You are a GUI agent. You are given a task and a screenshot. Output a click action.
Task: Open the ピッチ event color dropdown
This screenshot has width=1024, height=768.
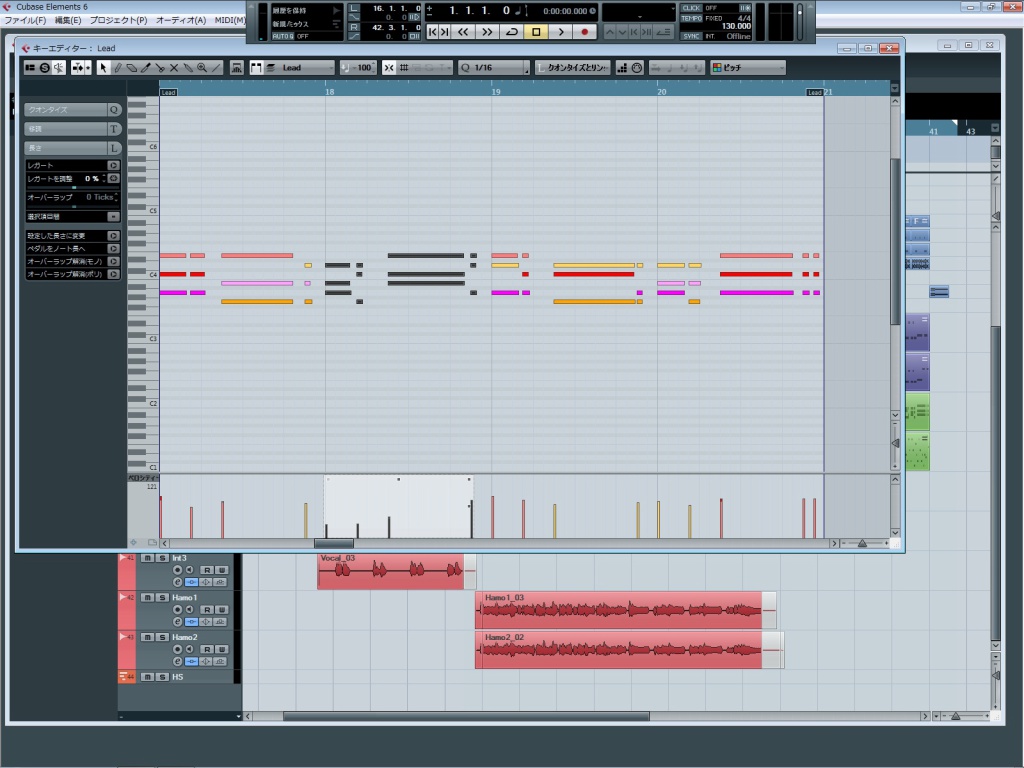click(748, 68)
